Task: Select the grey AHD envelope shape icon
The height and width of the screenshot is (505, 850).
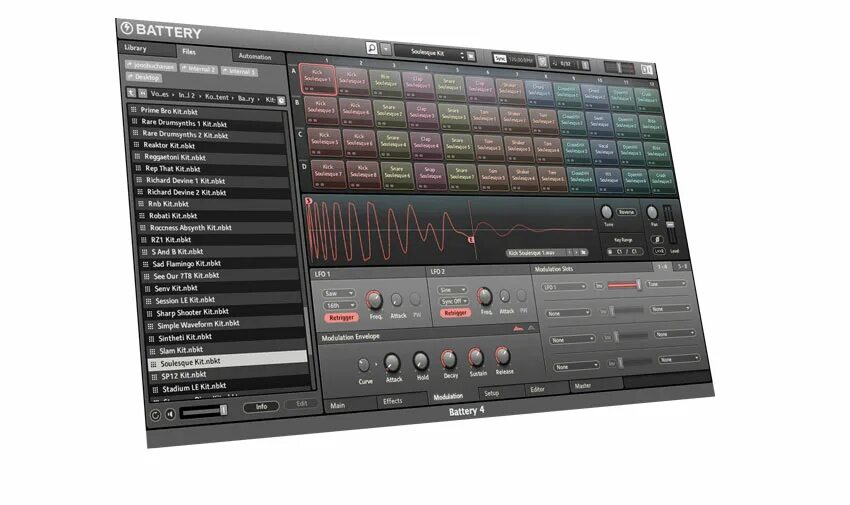Action: tap(531, 328)
